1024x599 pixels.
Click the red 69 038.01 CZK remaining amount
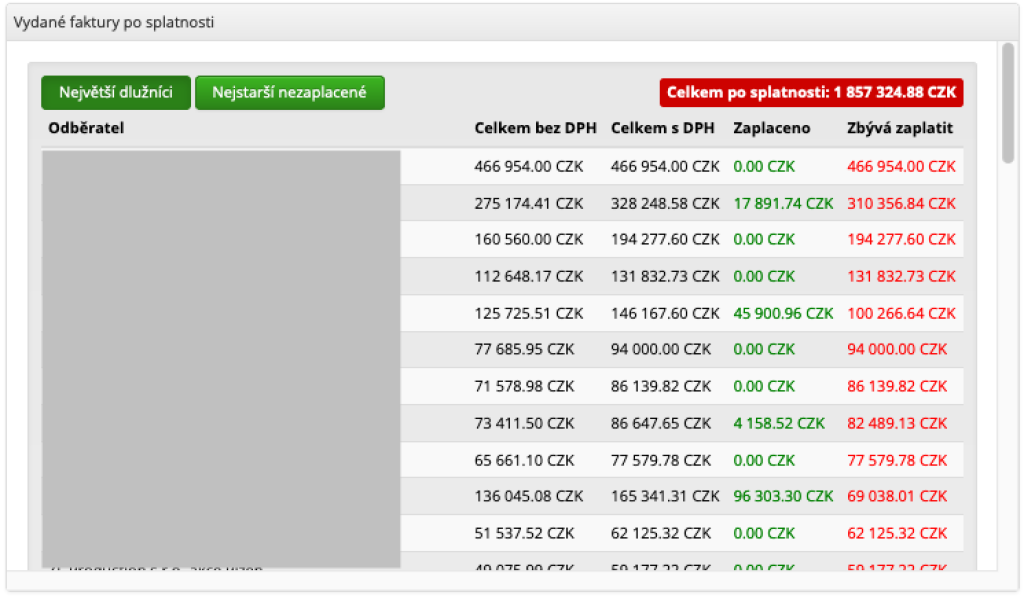tap(897, 496)
